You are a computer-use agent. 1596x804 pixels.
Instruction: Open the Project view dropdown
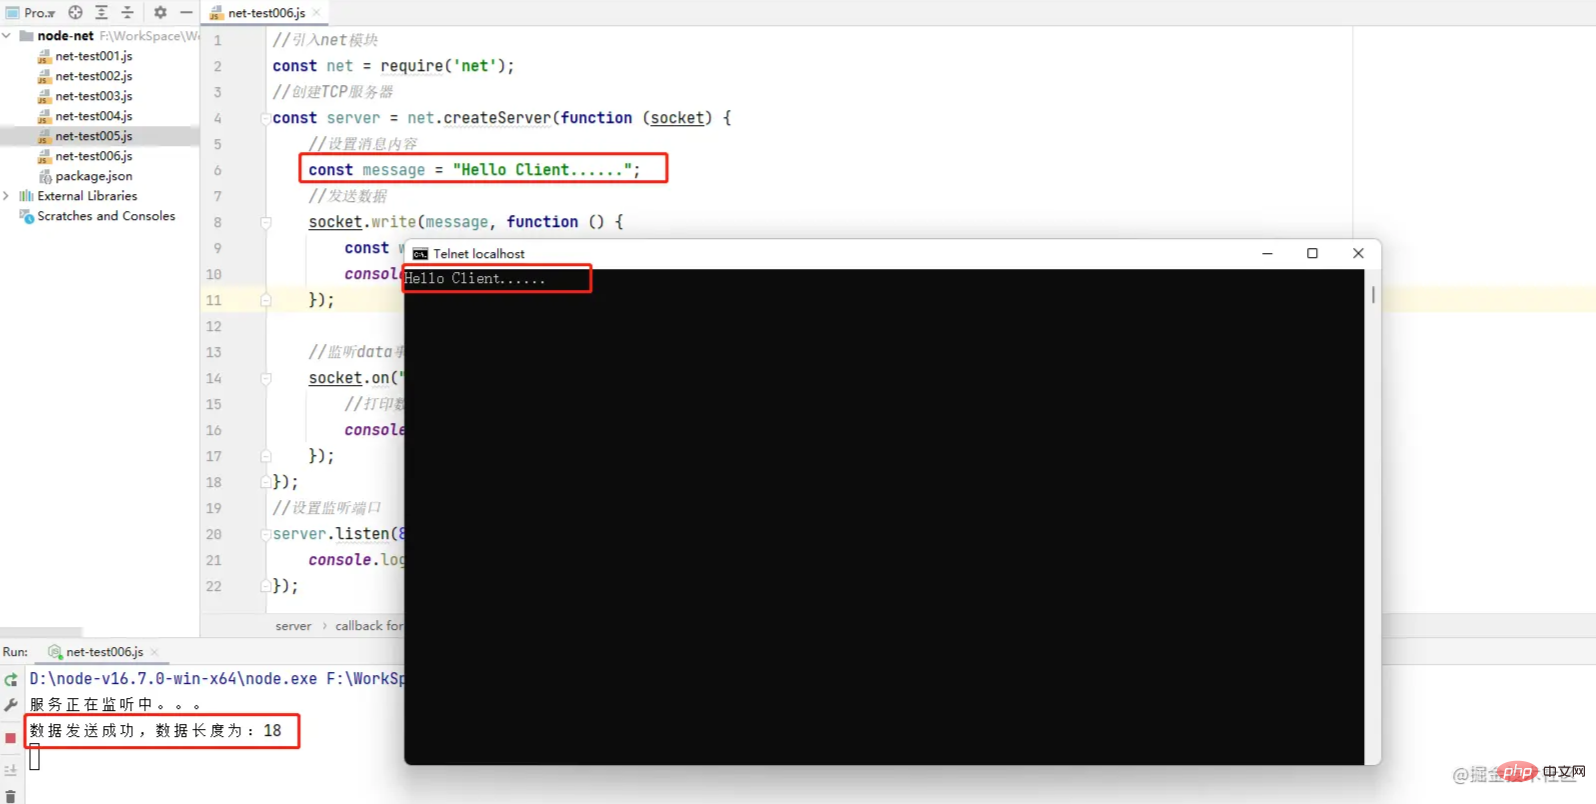(31, 13)
